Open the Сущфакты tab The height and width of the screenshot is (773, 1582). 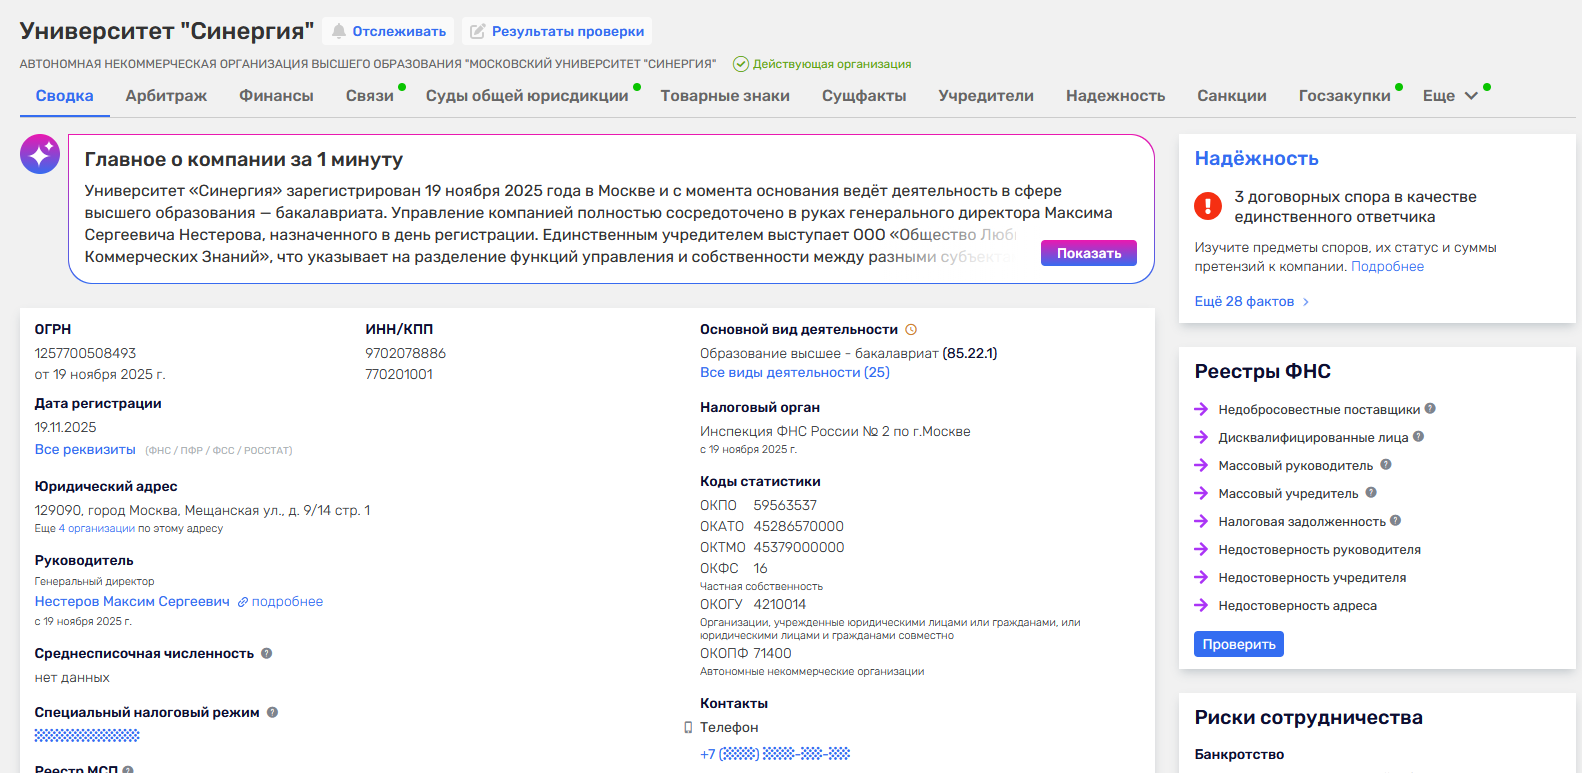864,96
